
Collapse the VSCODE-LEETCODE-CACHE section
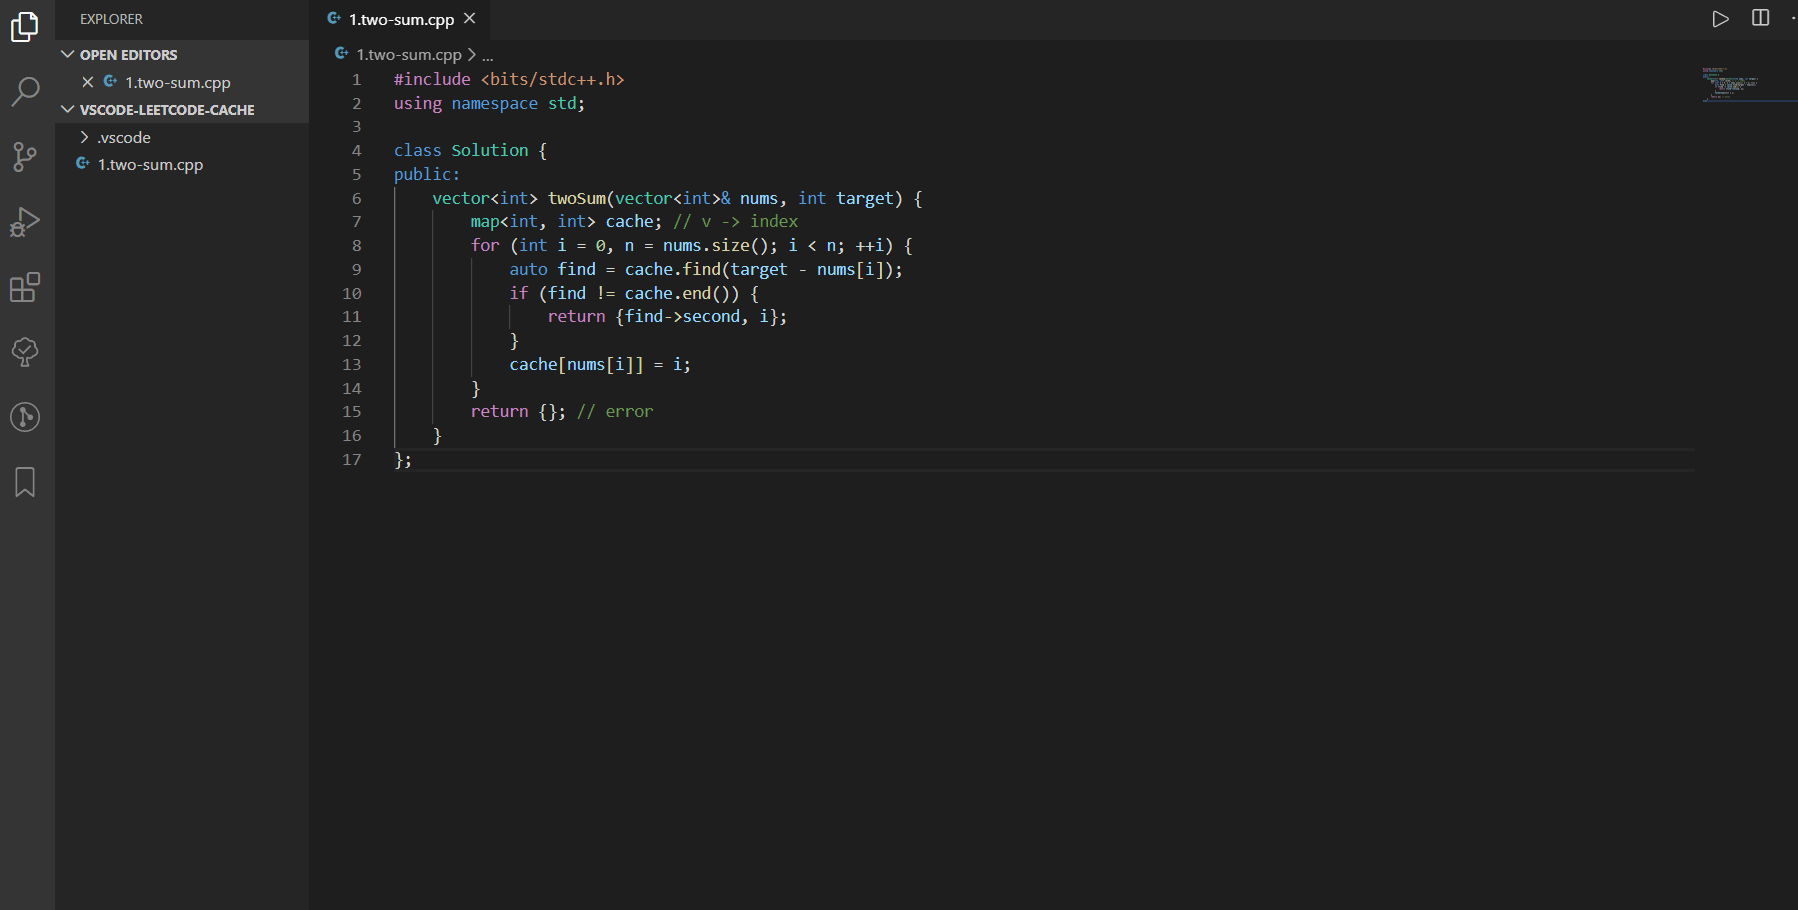(x=67, y=109)
